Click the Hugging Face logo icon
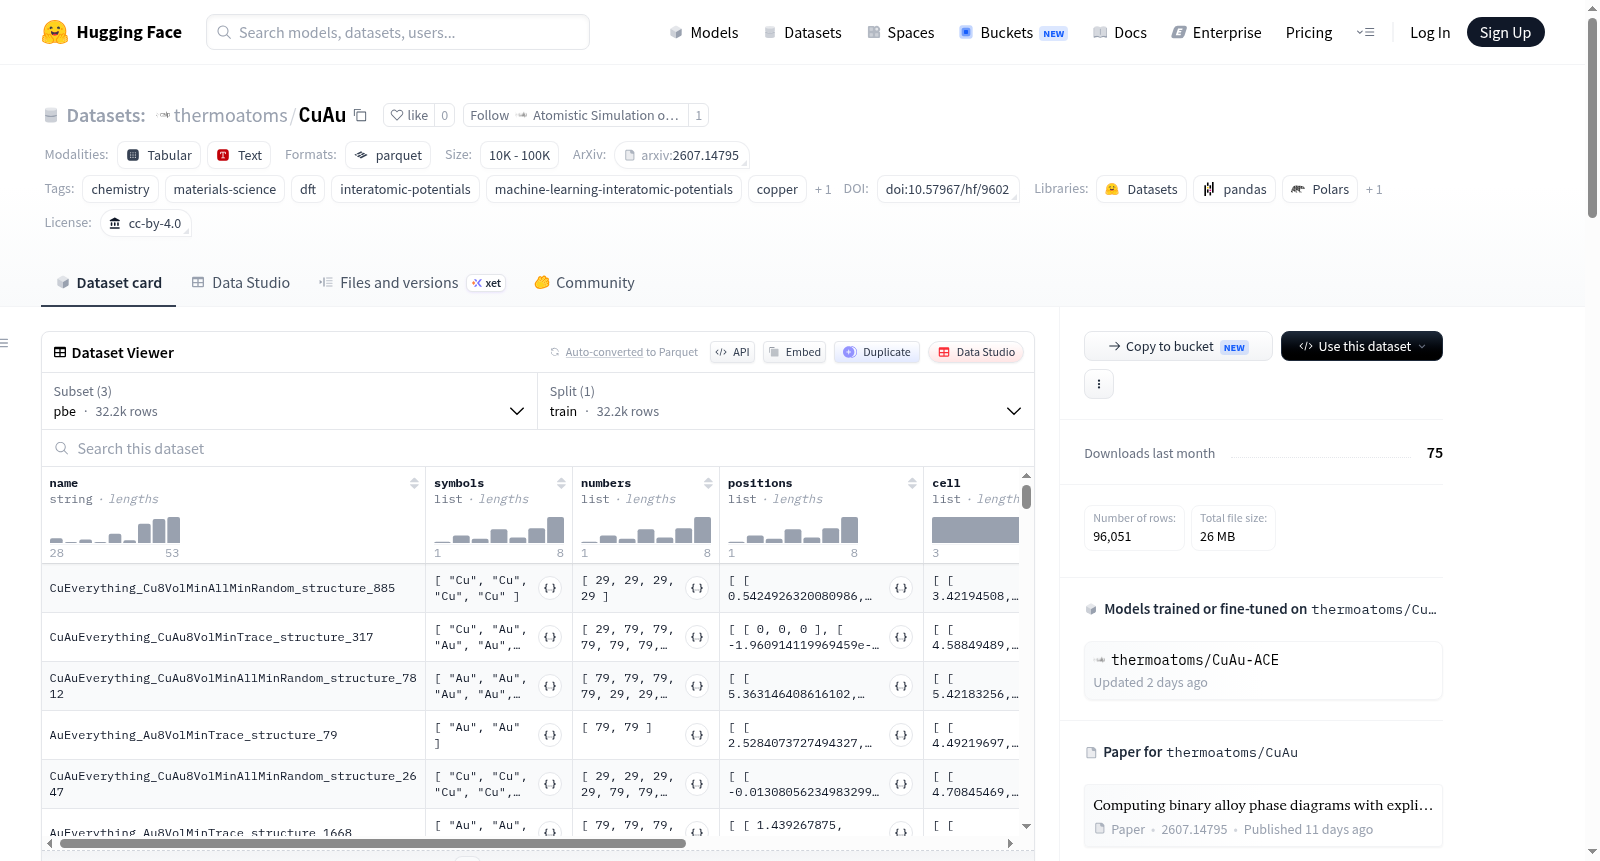The image size is (1600, 861). [x=55, y=32]
